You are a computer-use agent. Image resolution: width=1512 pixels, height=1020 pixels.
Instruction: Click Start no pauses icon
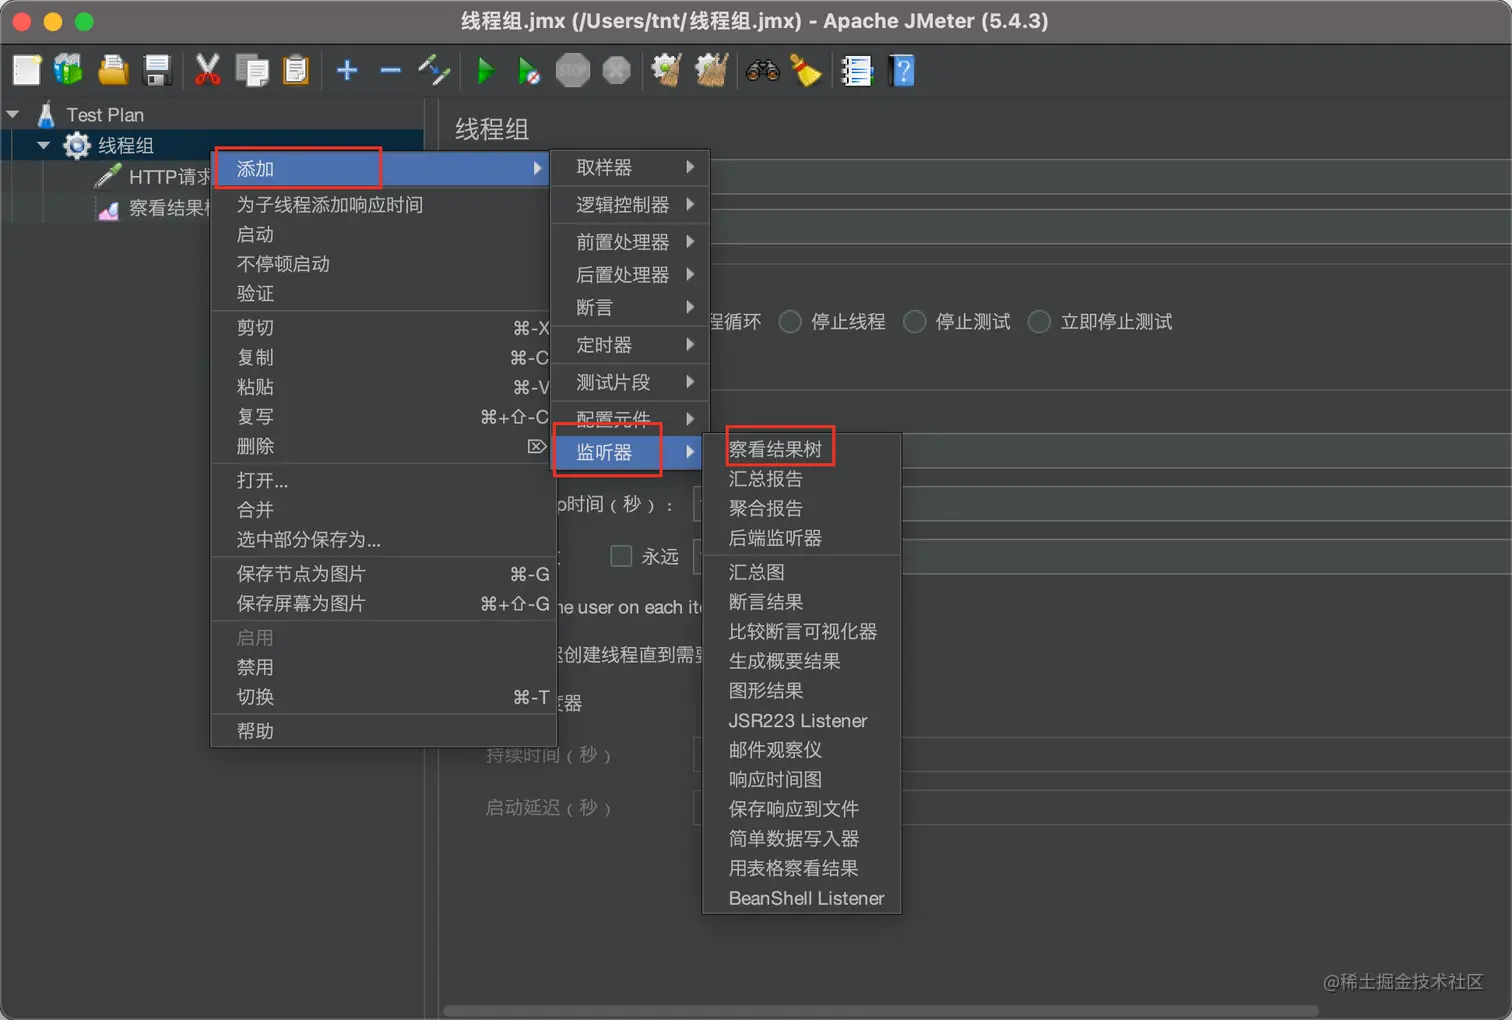click(x=529, y=70)
